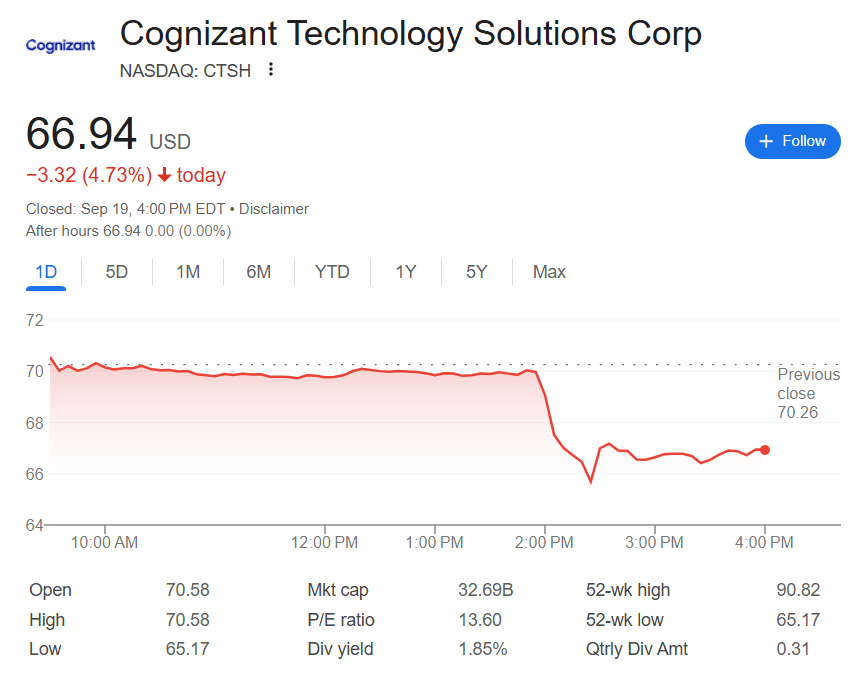Show the 1M price chart

coord(188,272)
